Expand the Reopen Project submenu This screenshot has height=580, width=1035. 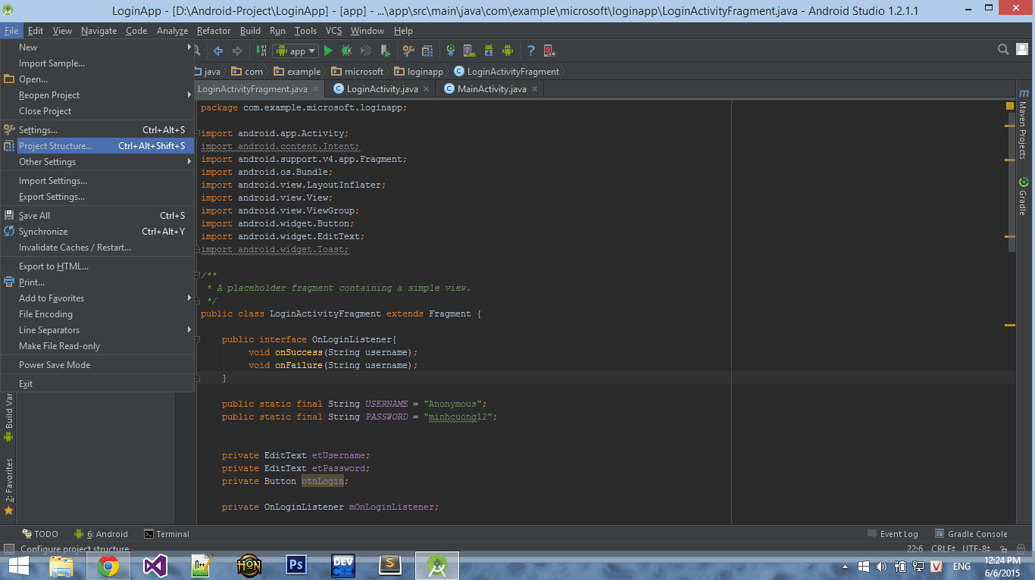[98, 95]
